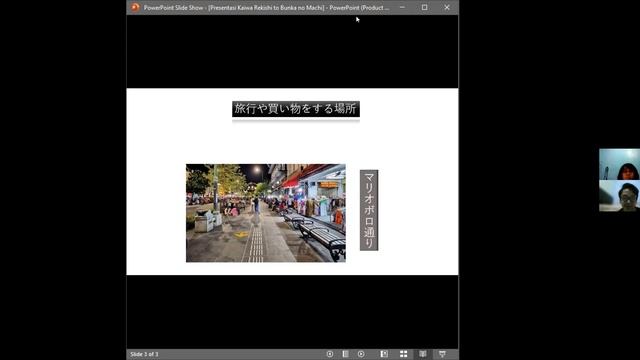This screenshot has height=360, width=640.
Task: Start Slide Show view icon
Action: click(442, 354)
